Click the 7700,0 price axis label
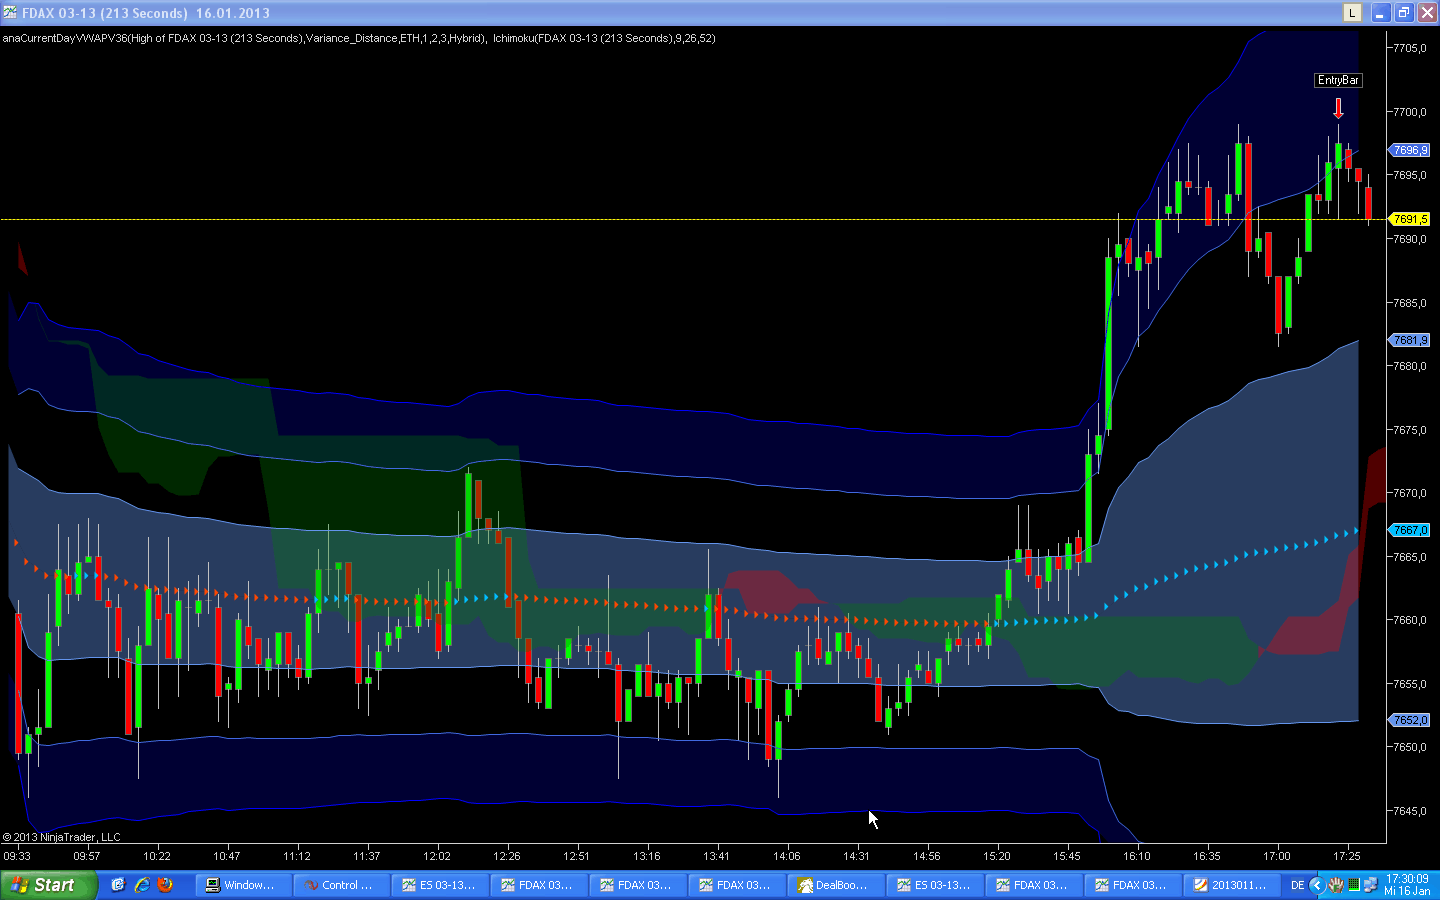 [x=1410, y=112]
